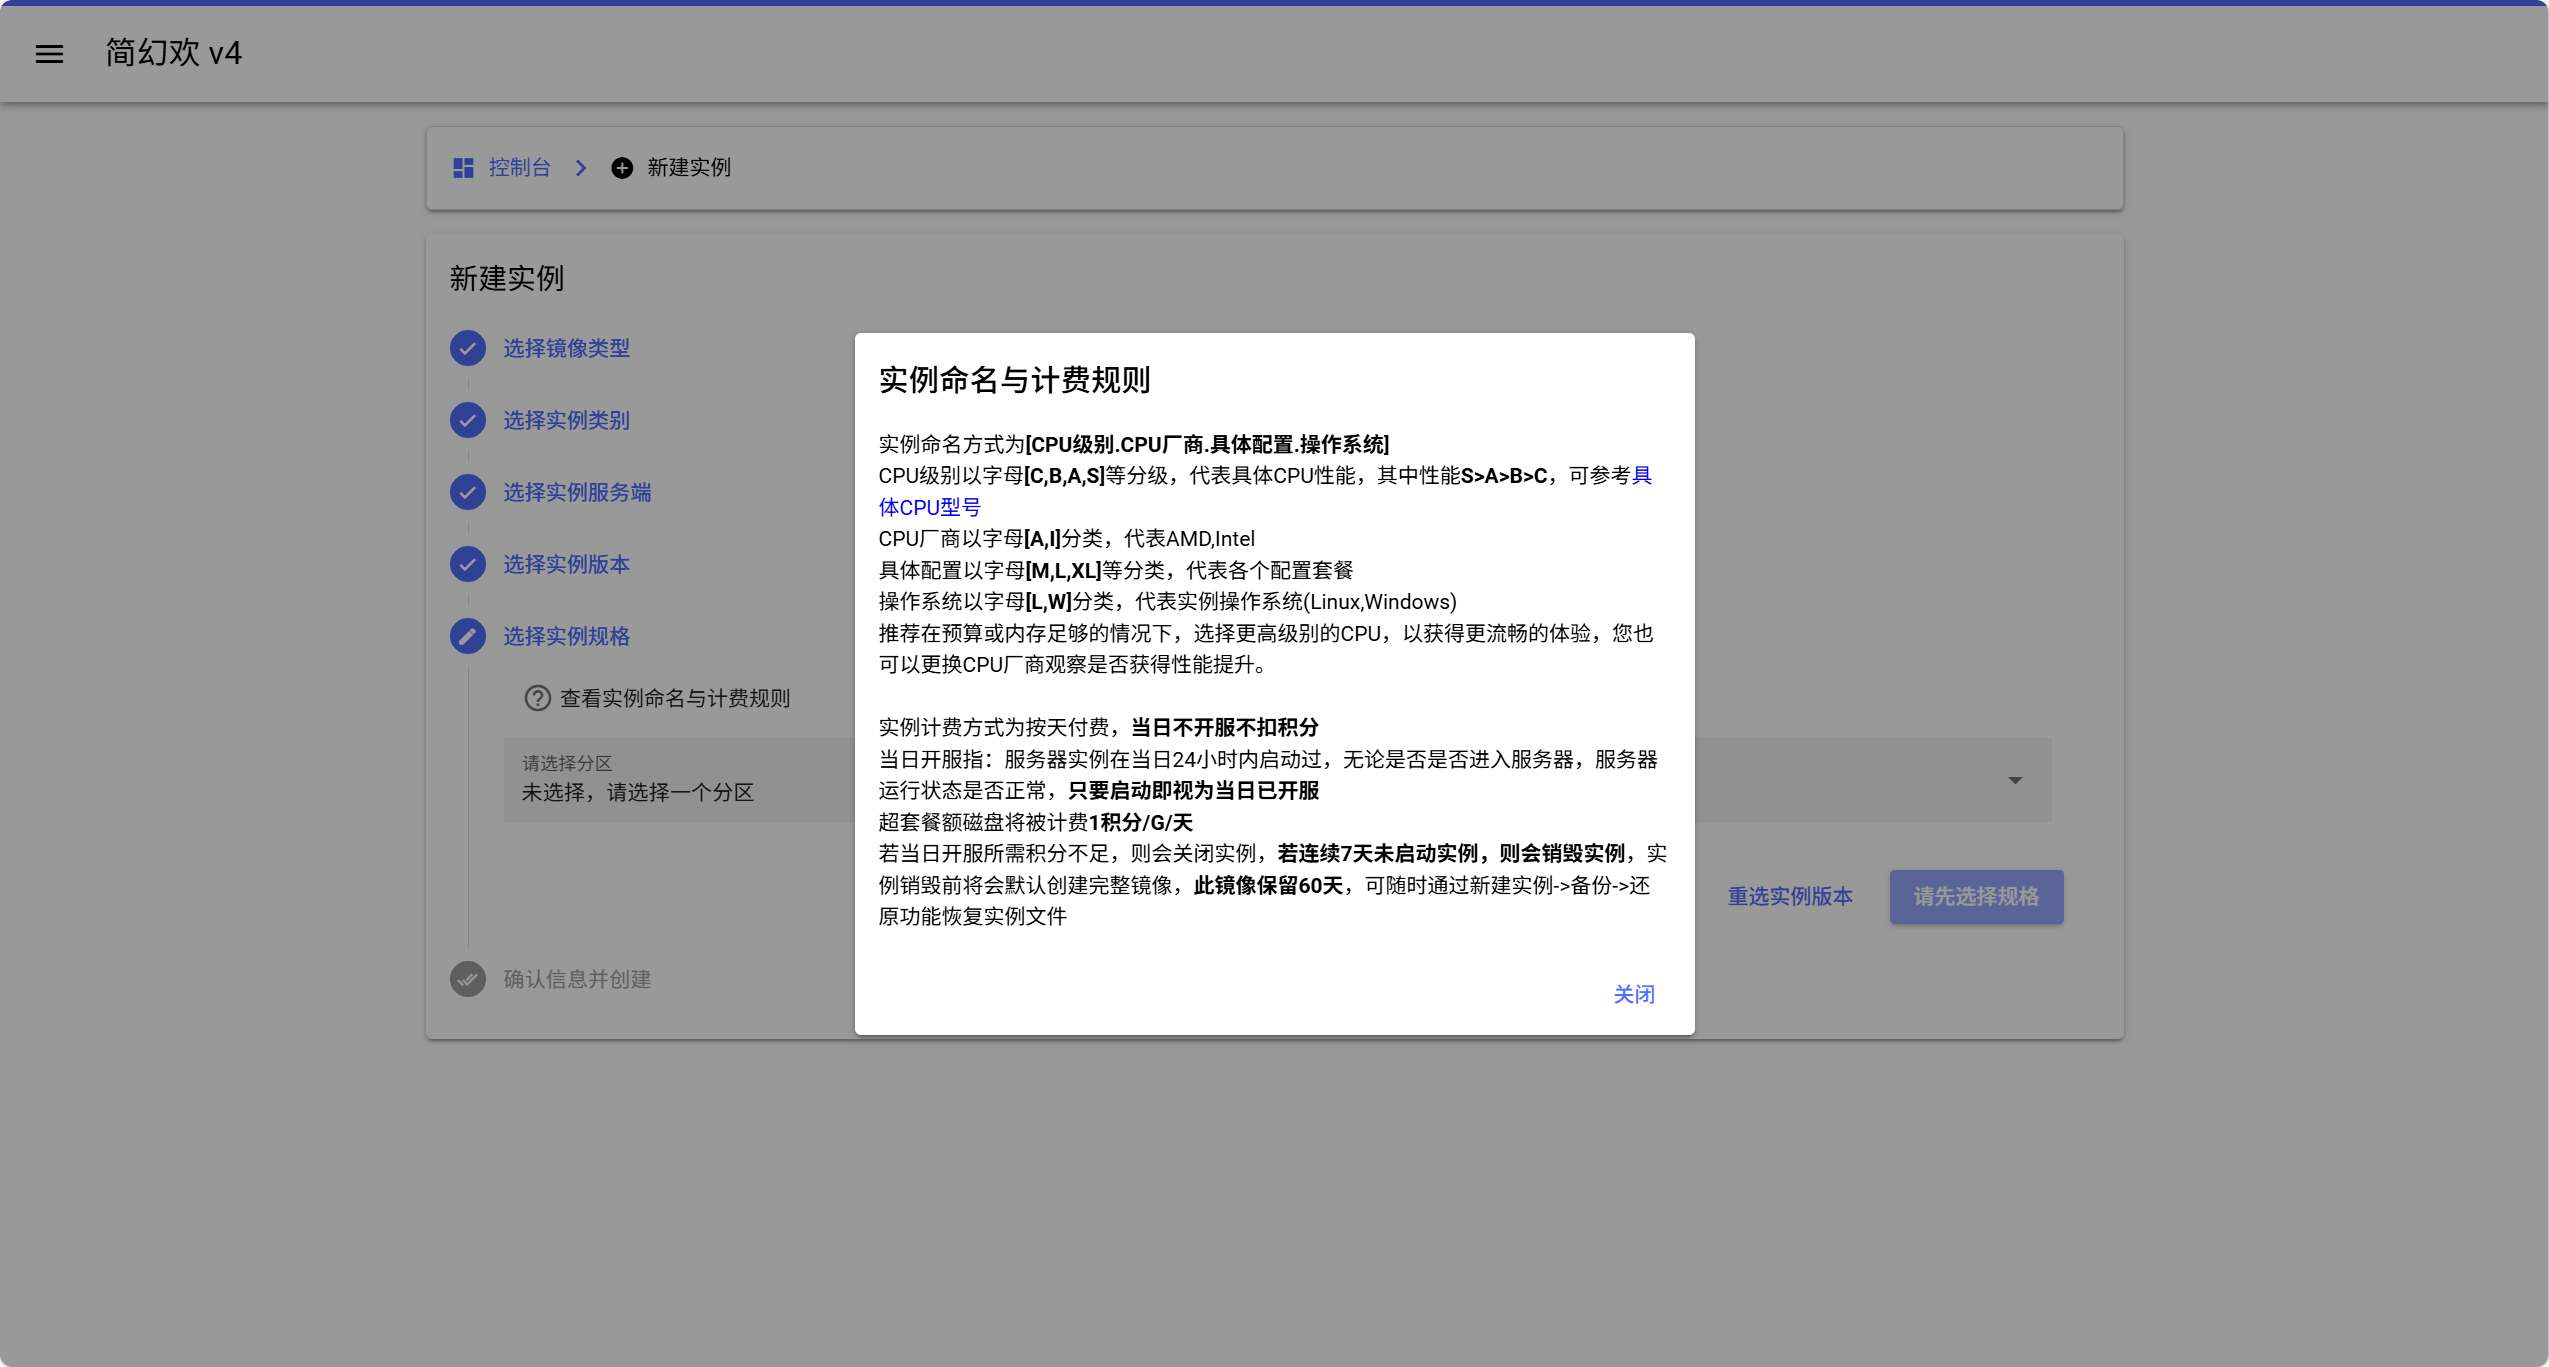Image resolution: width=2549 pixels, height=1367 pixels.
Task: Go to 选择实例版本 step label
Action: coord(566,564)
